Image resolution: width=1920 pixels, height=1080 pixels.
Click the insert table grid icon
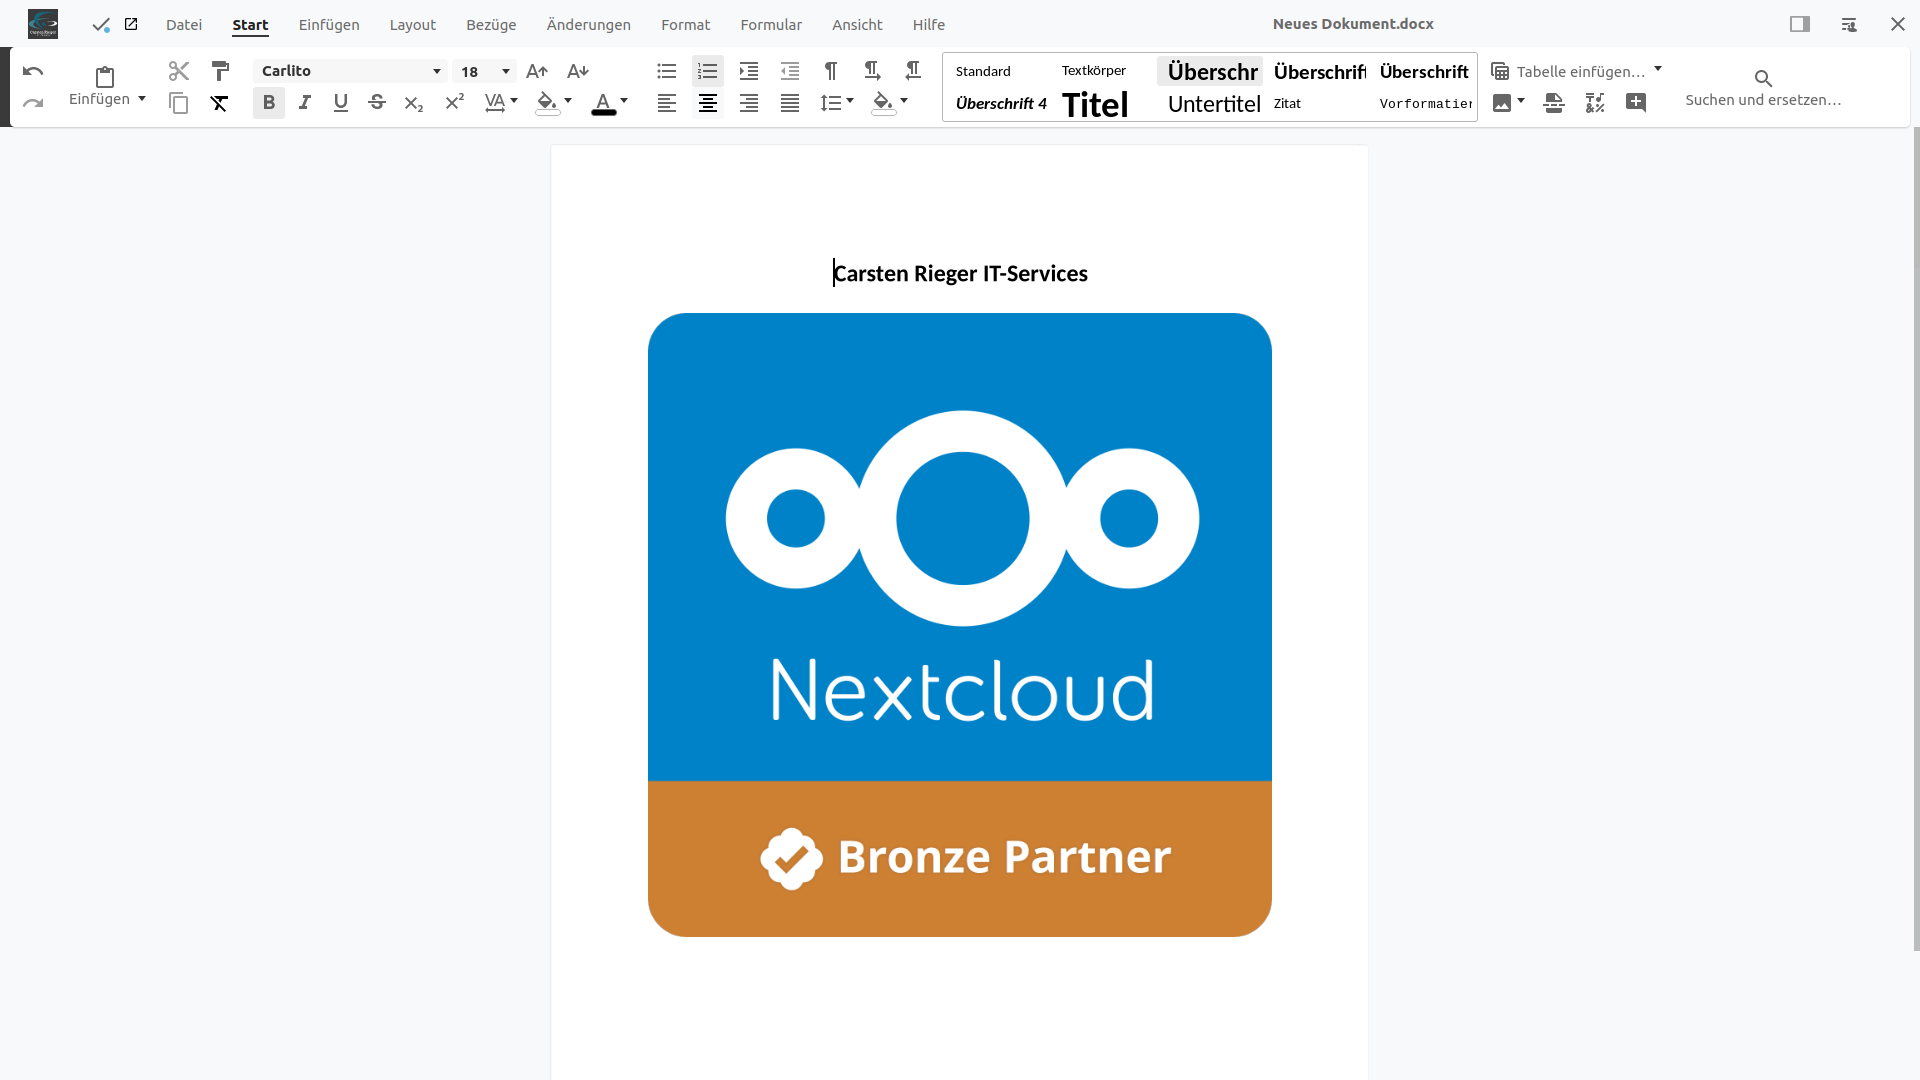[x=1500, y=71]
